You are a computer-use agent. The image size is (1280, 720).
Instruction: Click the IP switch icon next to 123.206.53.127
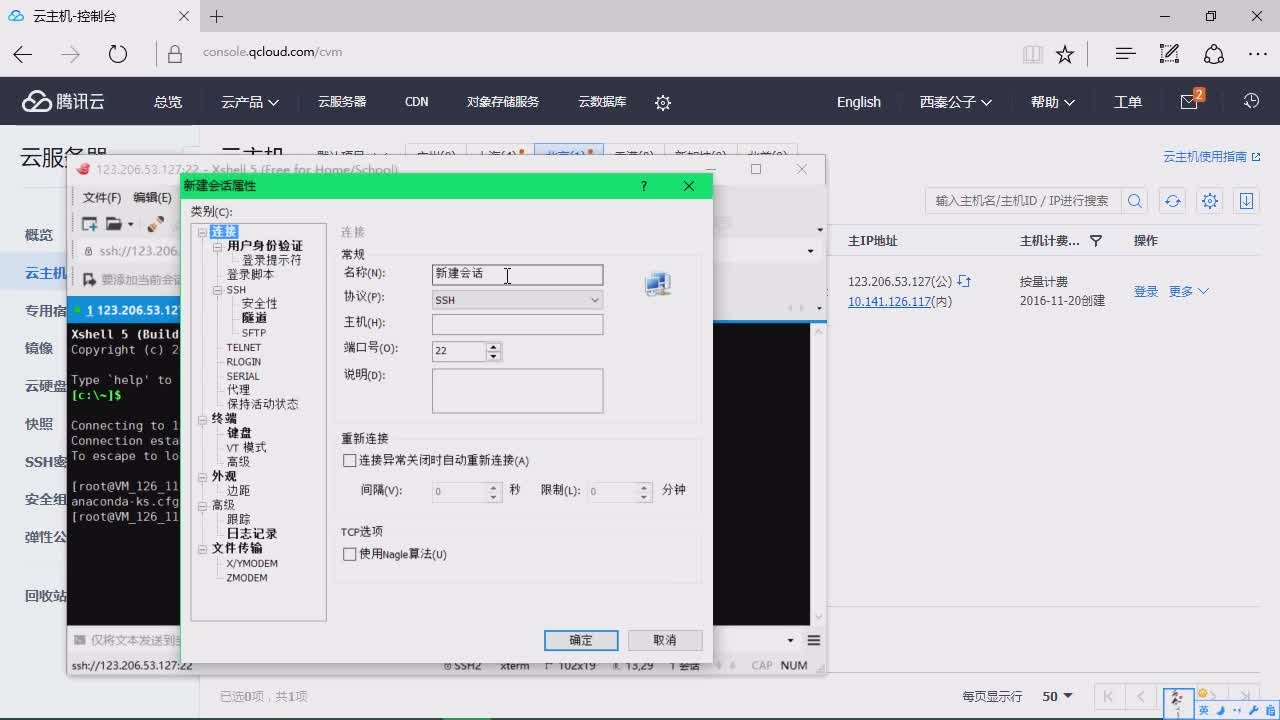coord(965,282)
